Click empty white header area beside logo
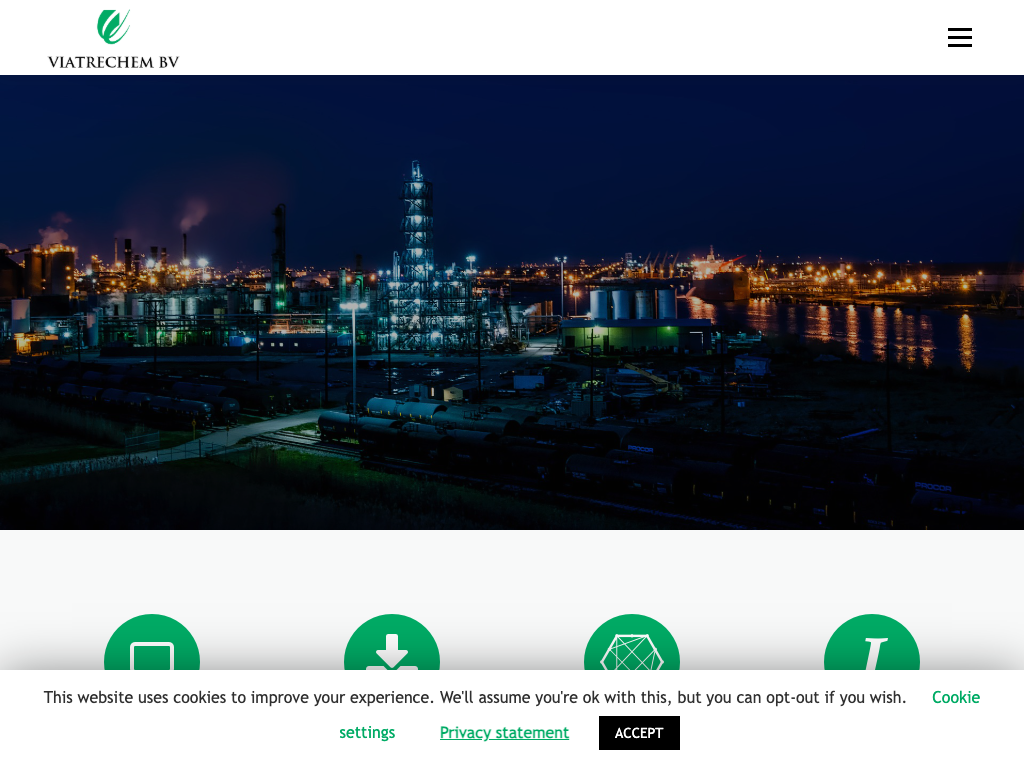The width and height of the screenshot is (1024, 768). 550,38
